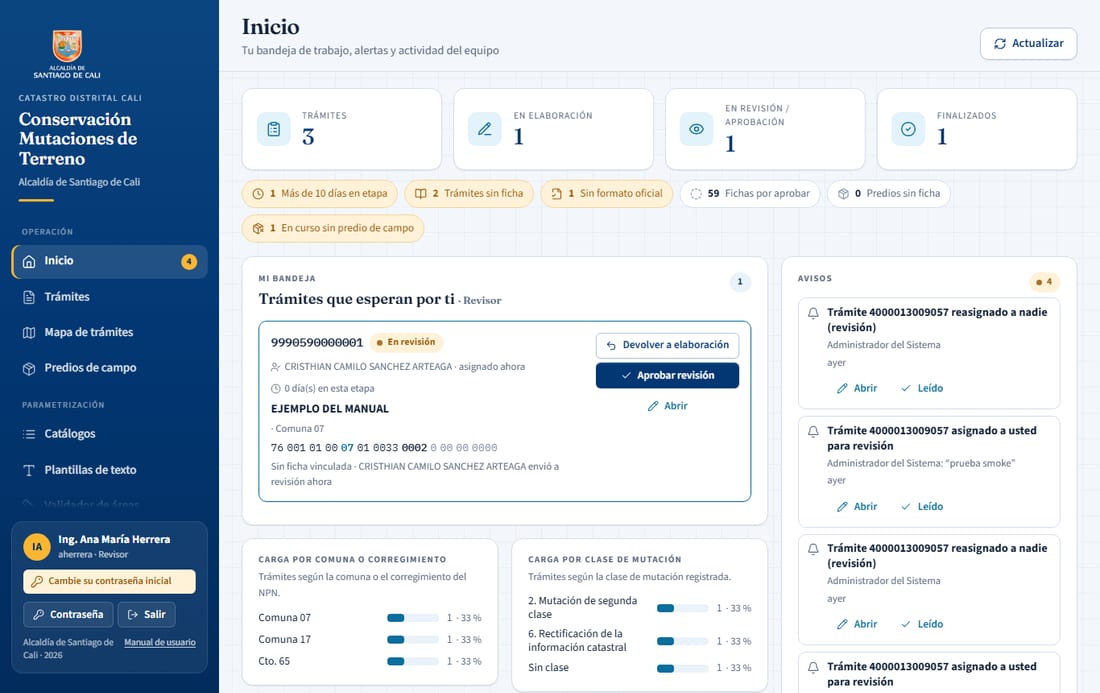The image size is (1100, 693).
Task: Click the clock icon in Más de 10 días chip
Action: (x=257, y=194)
